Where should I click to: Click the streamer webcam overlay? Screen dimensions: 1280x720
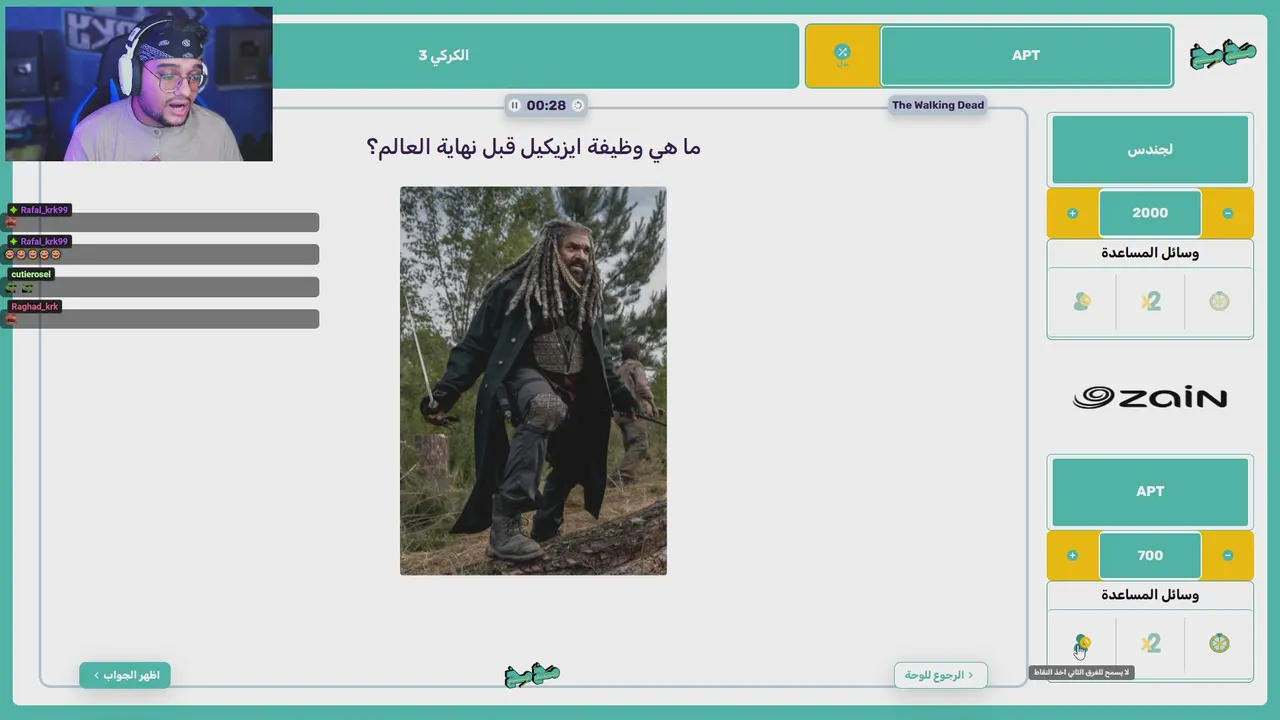139,84
